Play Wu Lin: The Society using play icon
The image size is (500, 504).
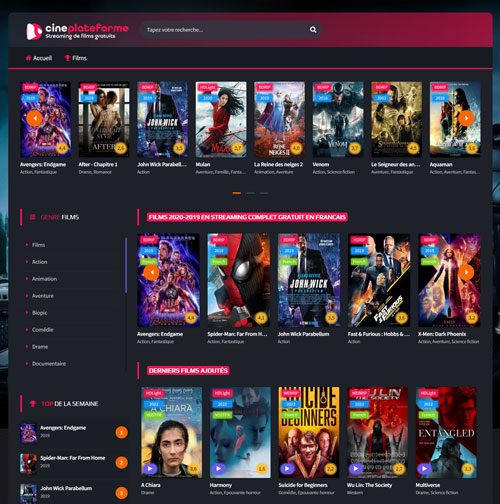coord(356,468)
